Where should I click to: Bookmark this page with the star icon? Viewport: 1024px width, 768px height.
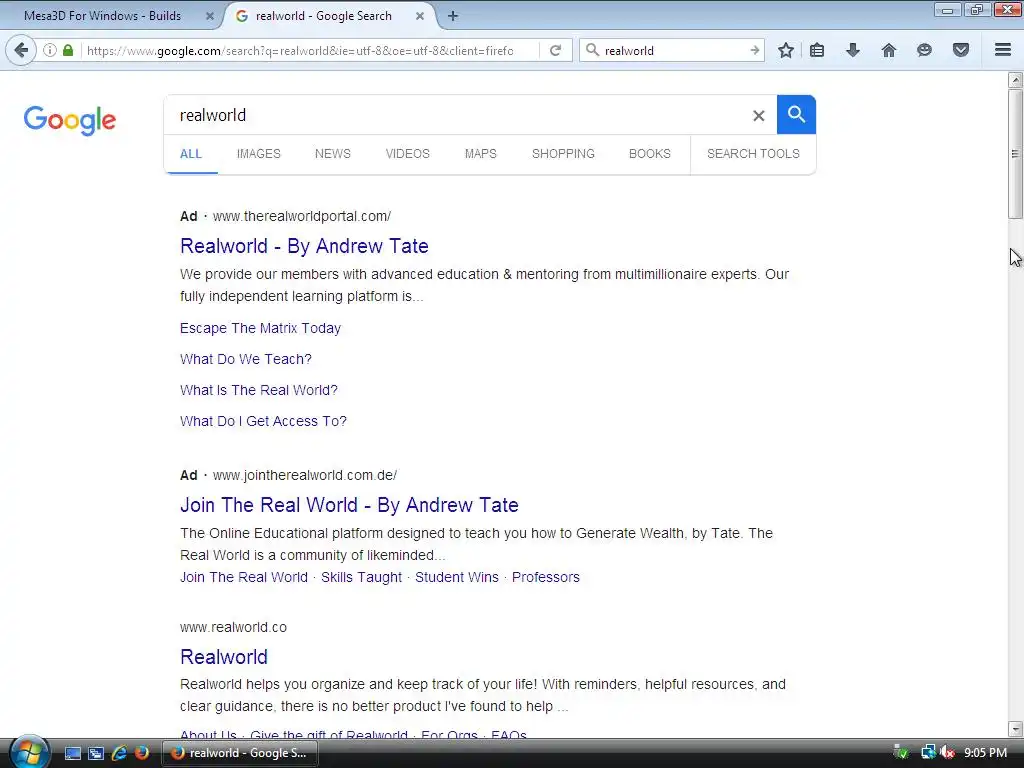pyautogui.click(x=786, y=50)
